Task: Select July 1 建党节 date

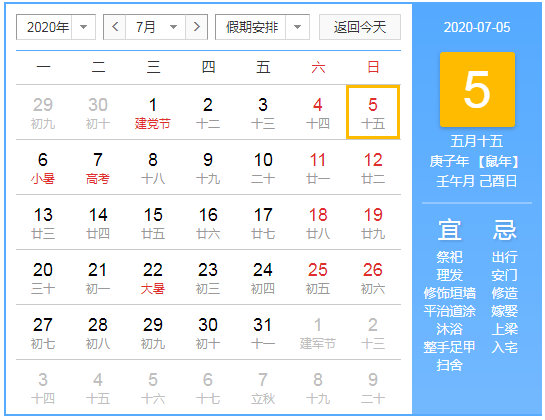Action: coord(153,113)
